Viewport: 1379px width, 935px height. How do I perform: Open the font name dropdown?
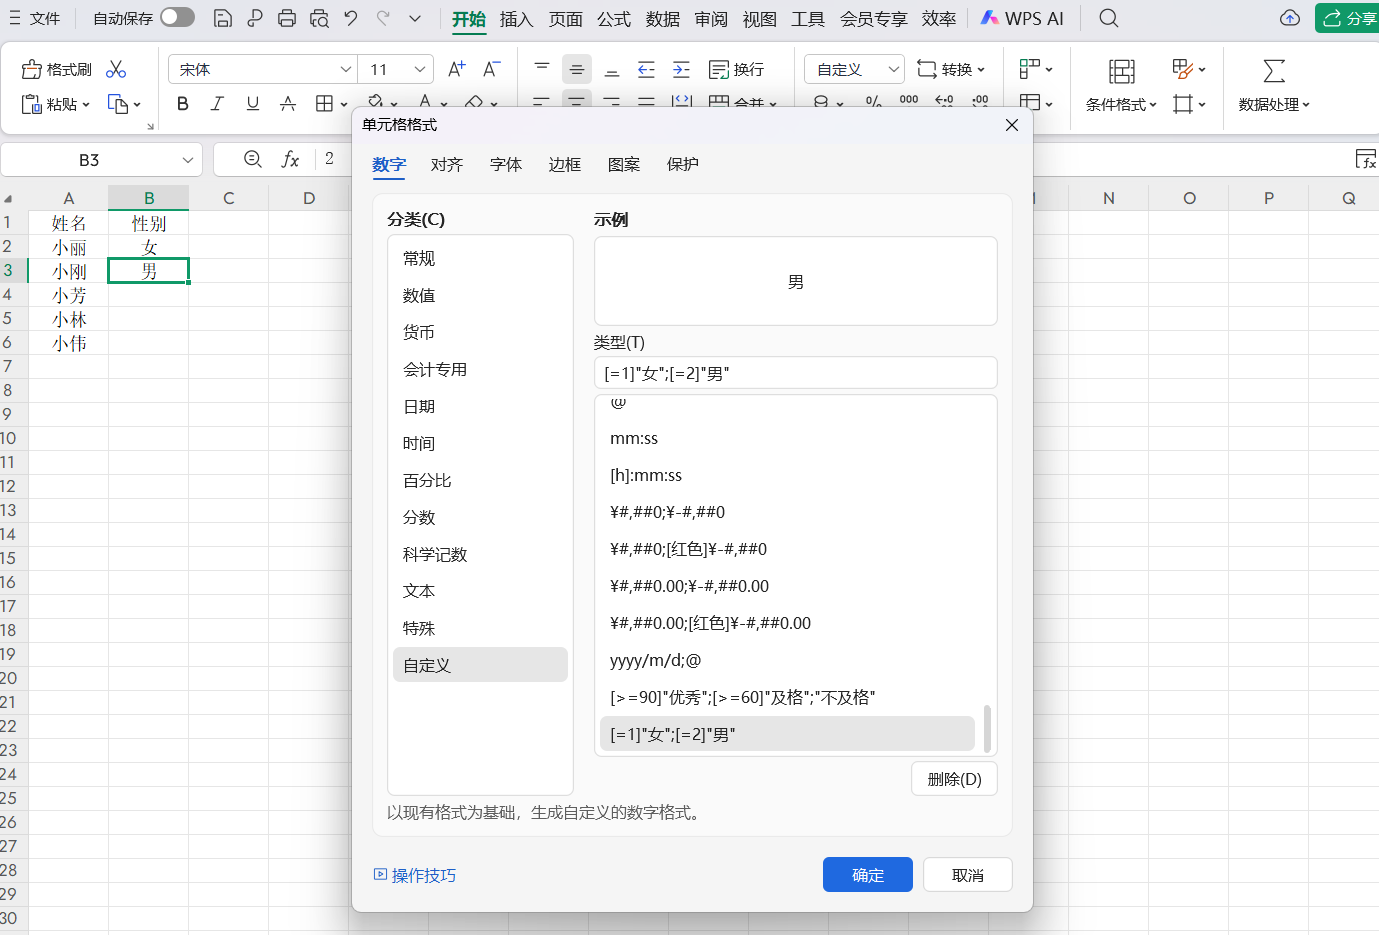[x=345, y=68]
